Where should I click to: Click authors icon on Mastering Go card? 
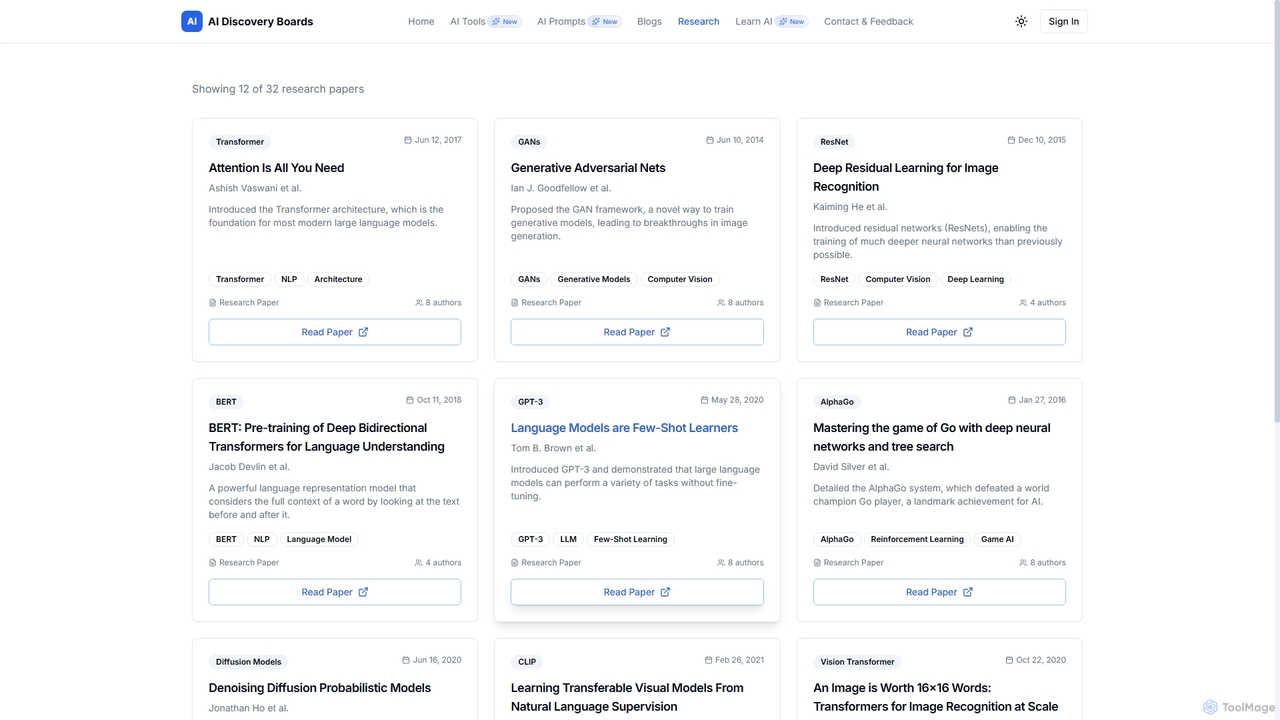tap(1023, 562)
